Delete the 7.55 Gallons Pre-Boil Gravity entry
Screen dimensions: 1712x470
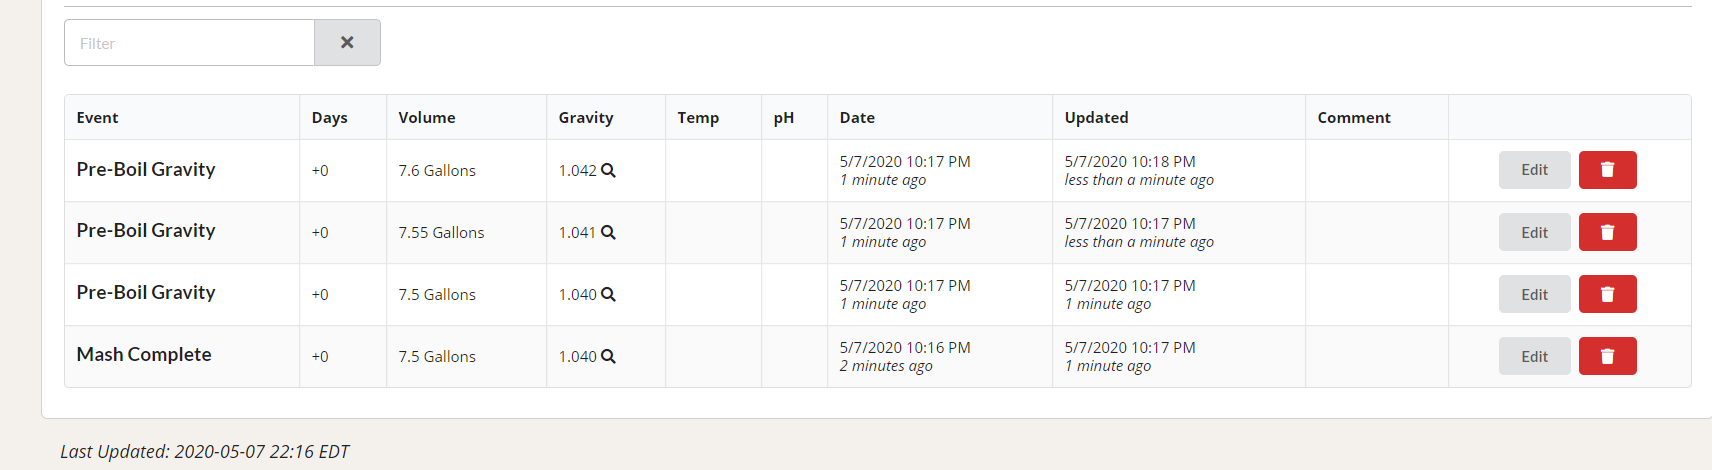coord(1607,232)
